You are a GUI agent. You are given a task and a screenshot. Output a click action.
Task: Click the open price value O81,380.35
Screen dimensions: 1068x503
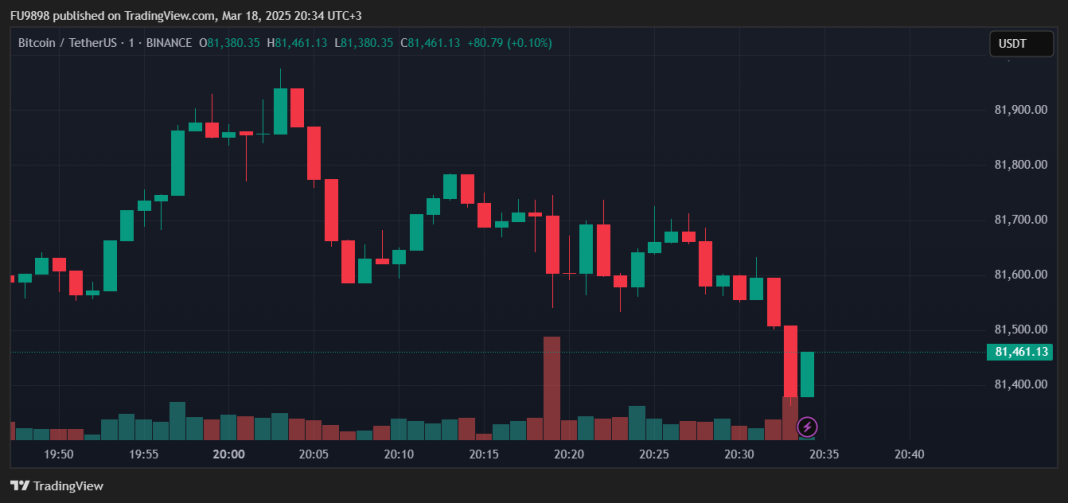pyautogui.click(x=229, y=43)
